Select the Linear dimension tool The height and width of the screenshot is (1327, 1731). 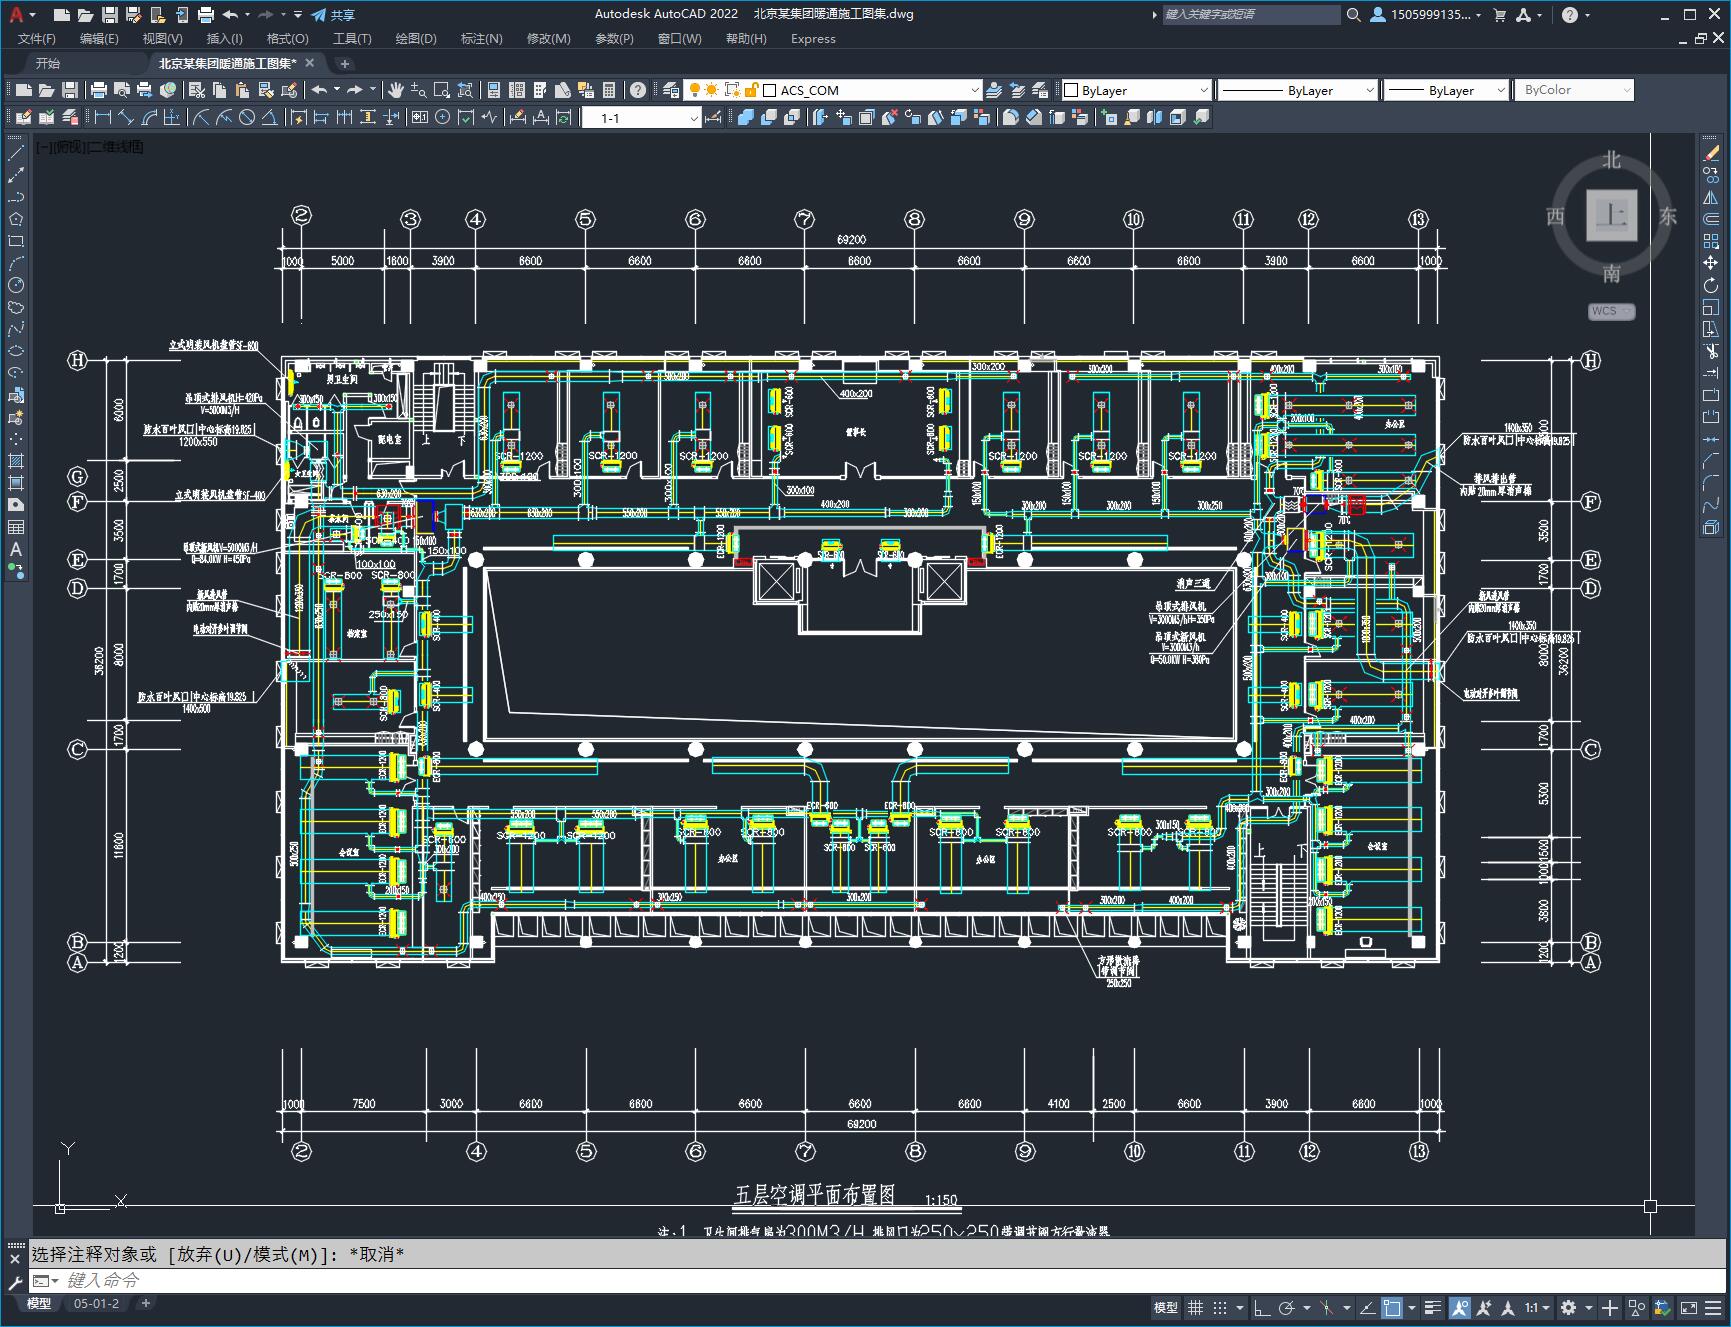pos(102,117)
